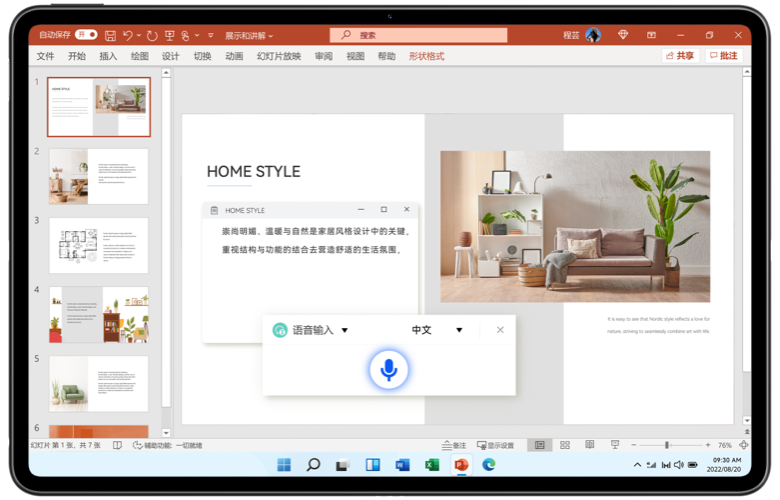Click the green voice input logo icon
Image resolution: width=780 pixels, height=500 pixels.
click(x=280, y=330)
